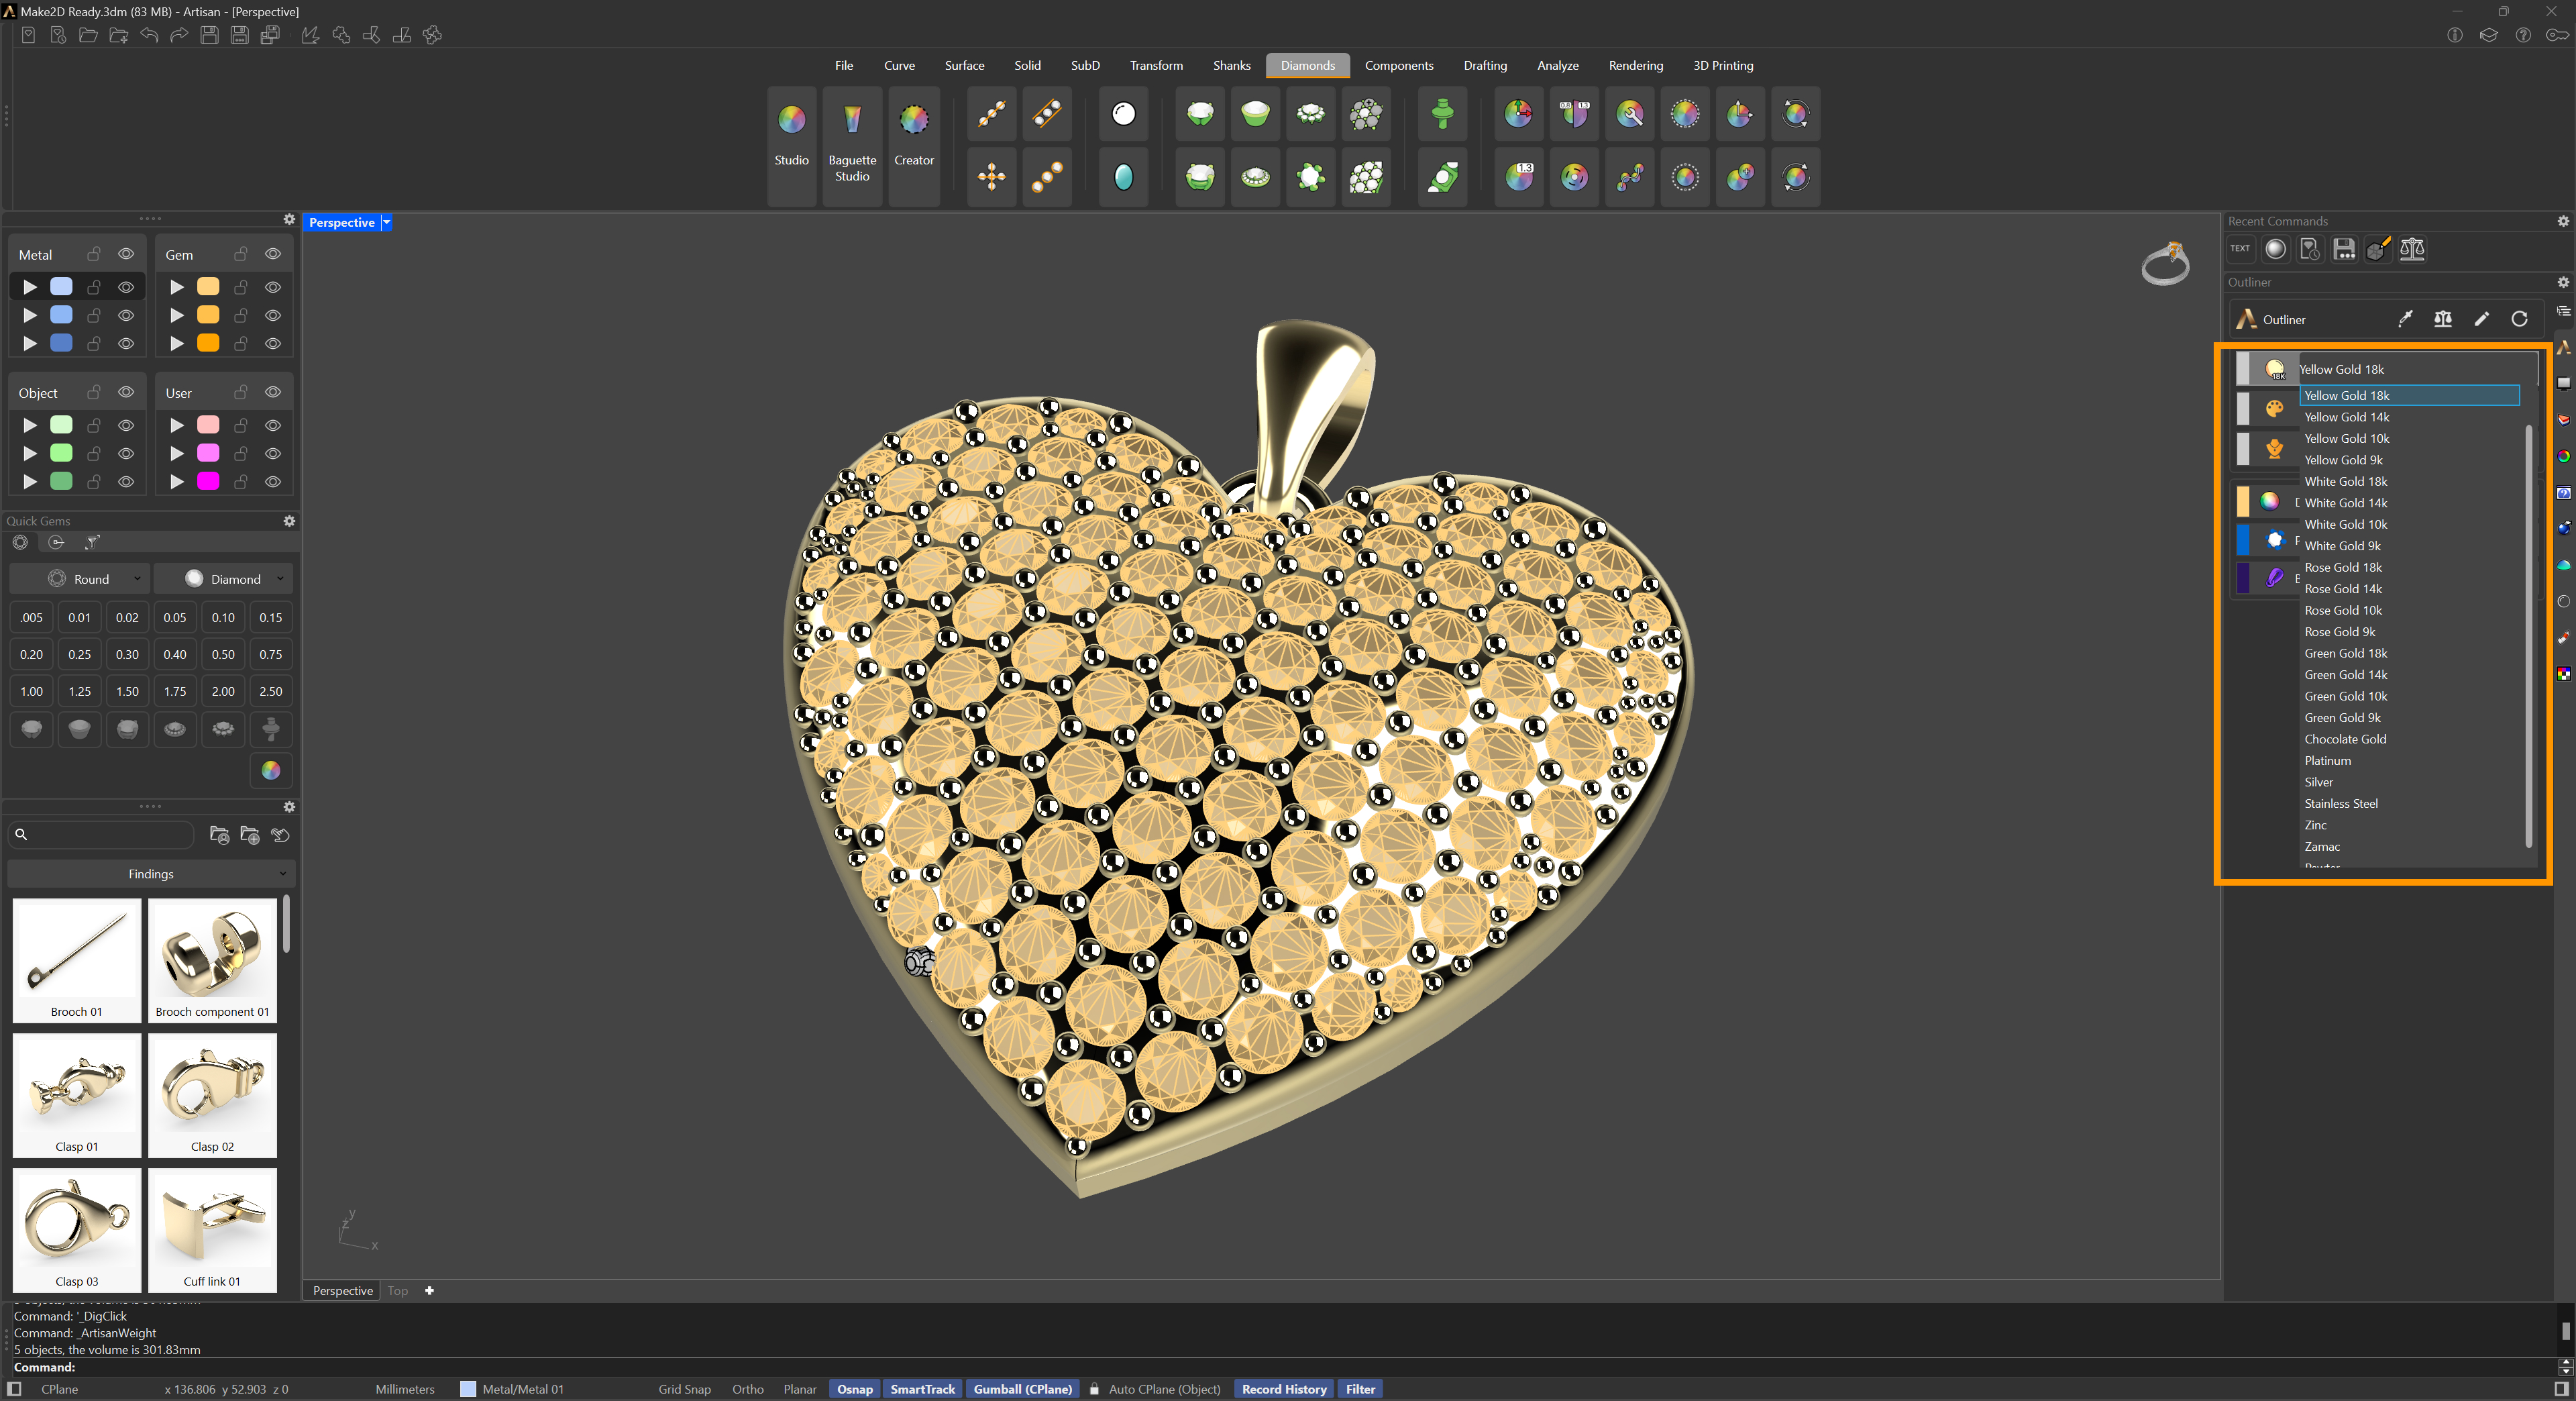Select the gem rotate arrows icon, top row
This screenshot has height=1401, width=2576.
point(1796,114)
